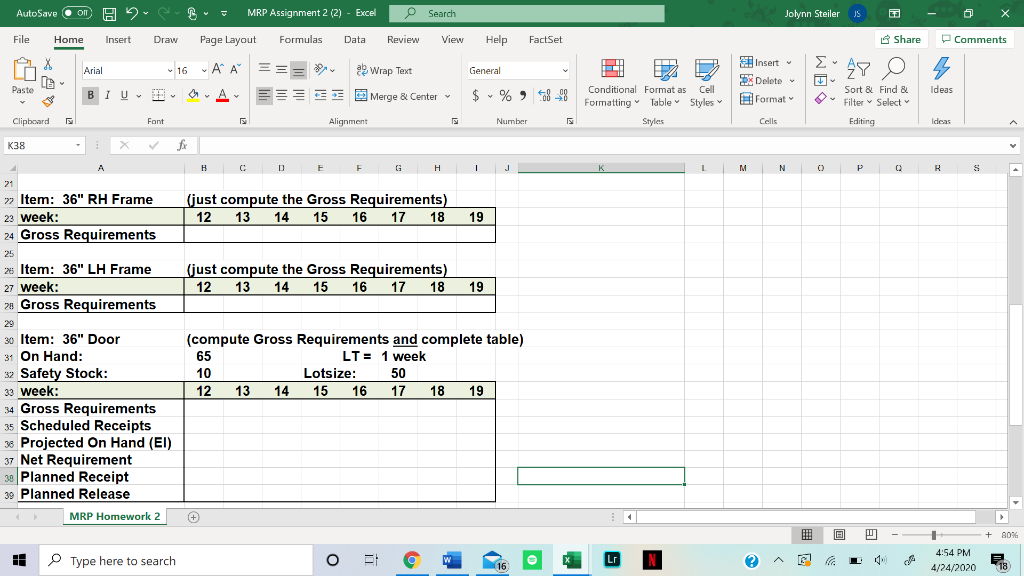
Task: Open Sort & Filter options
Action: pos(860,84)
